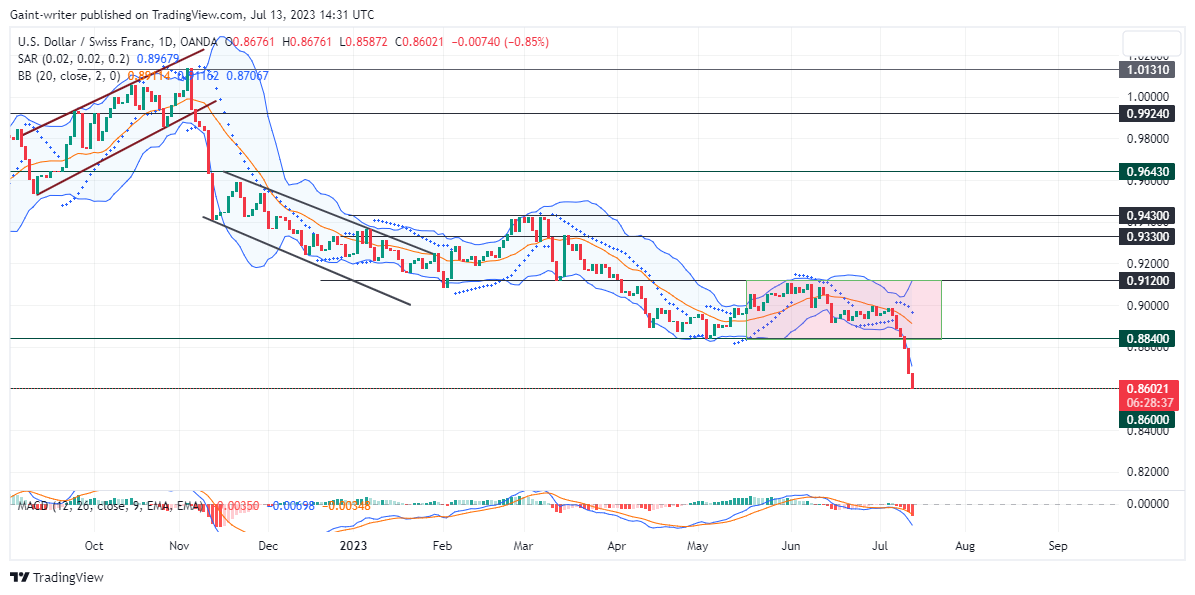Click the 1.00000 price axis value
This screenshot has width=1195, height=595.
[x=1147, y=98]
